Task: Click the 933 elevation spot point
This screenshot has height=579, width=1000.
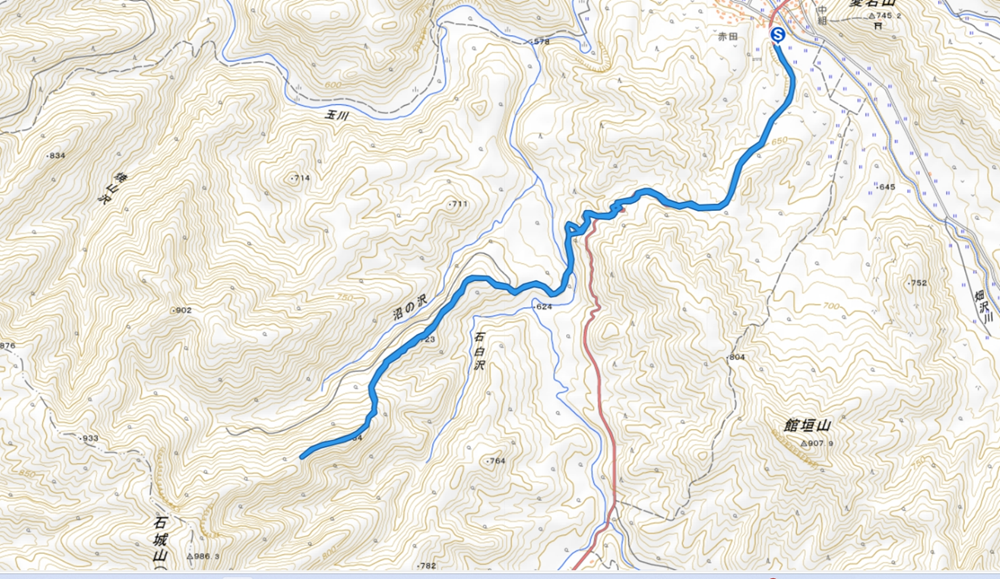Action: 81,439
